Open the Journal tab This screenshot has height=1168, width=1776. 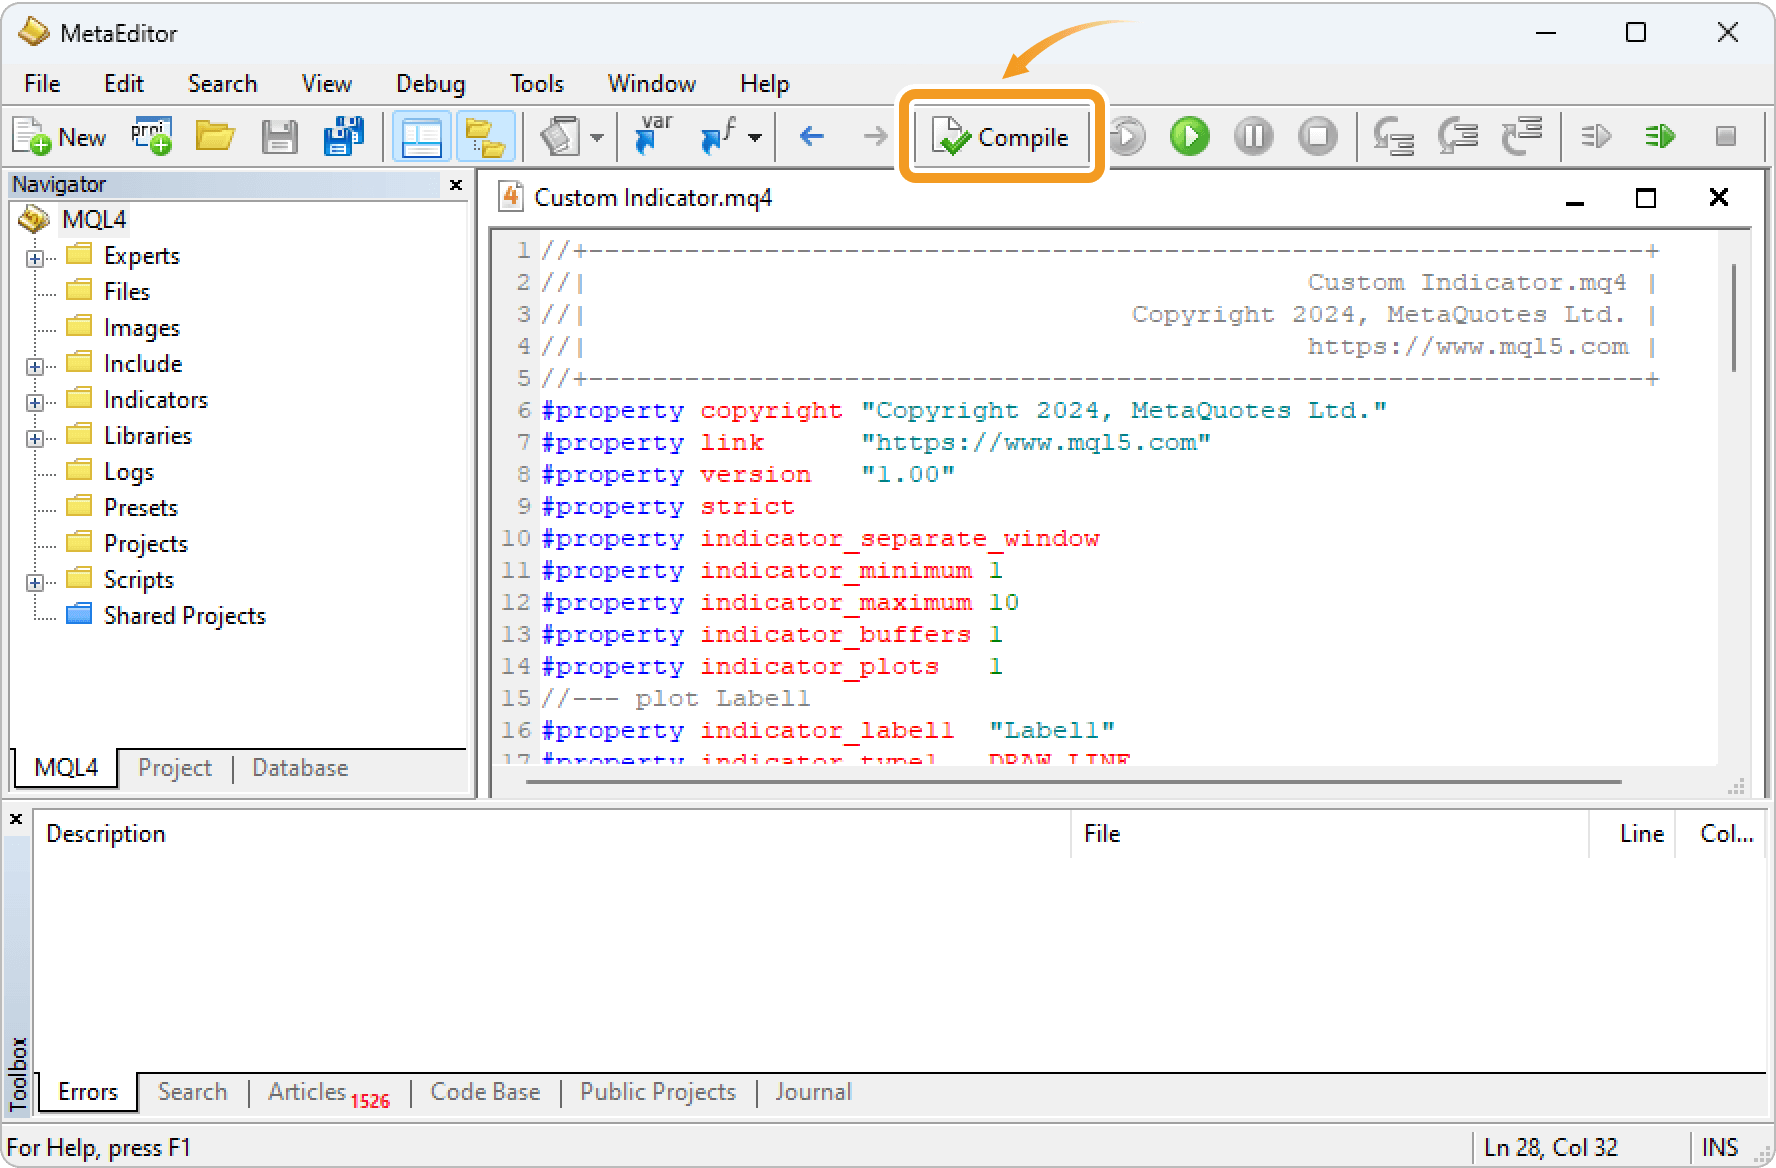[813, 1092]
